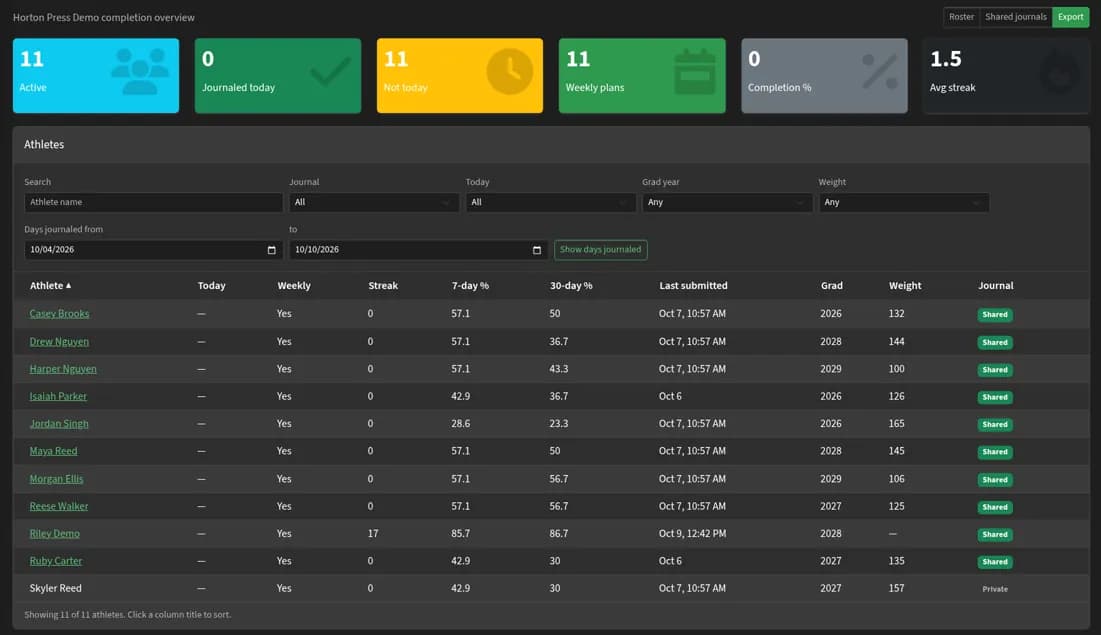The height and width of the screenshot is (635, 1101).
Task: Open calendar picker for Days journaled from
Action: [x=272, y=250]
